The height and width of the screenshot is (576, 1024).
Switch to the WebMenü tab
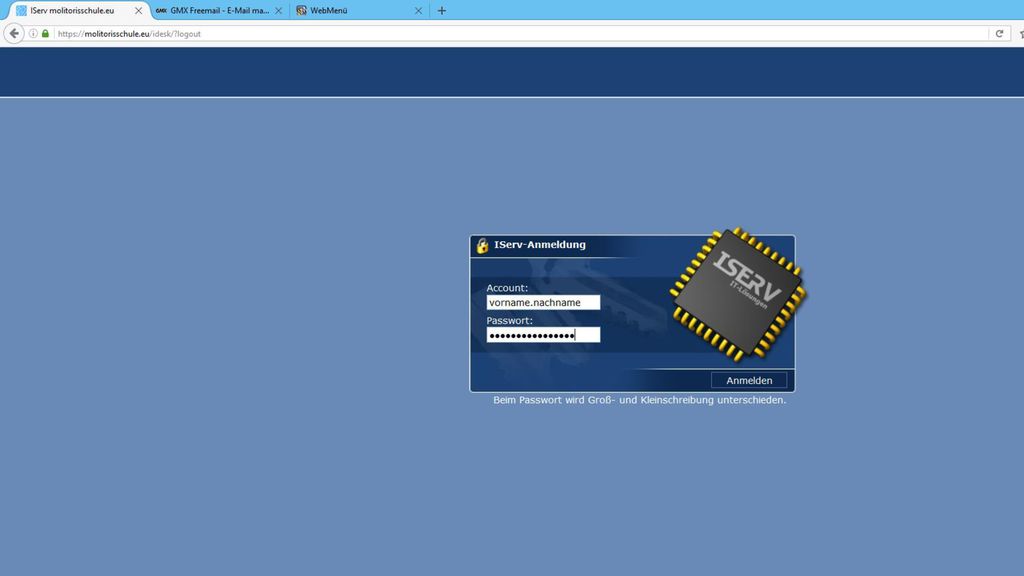(359, 10)
